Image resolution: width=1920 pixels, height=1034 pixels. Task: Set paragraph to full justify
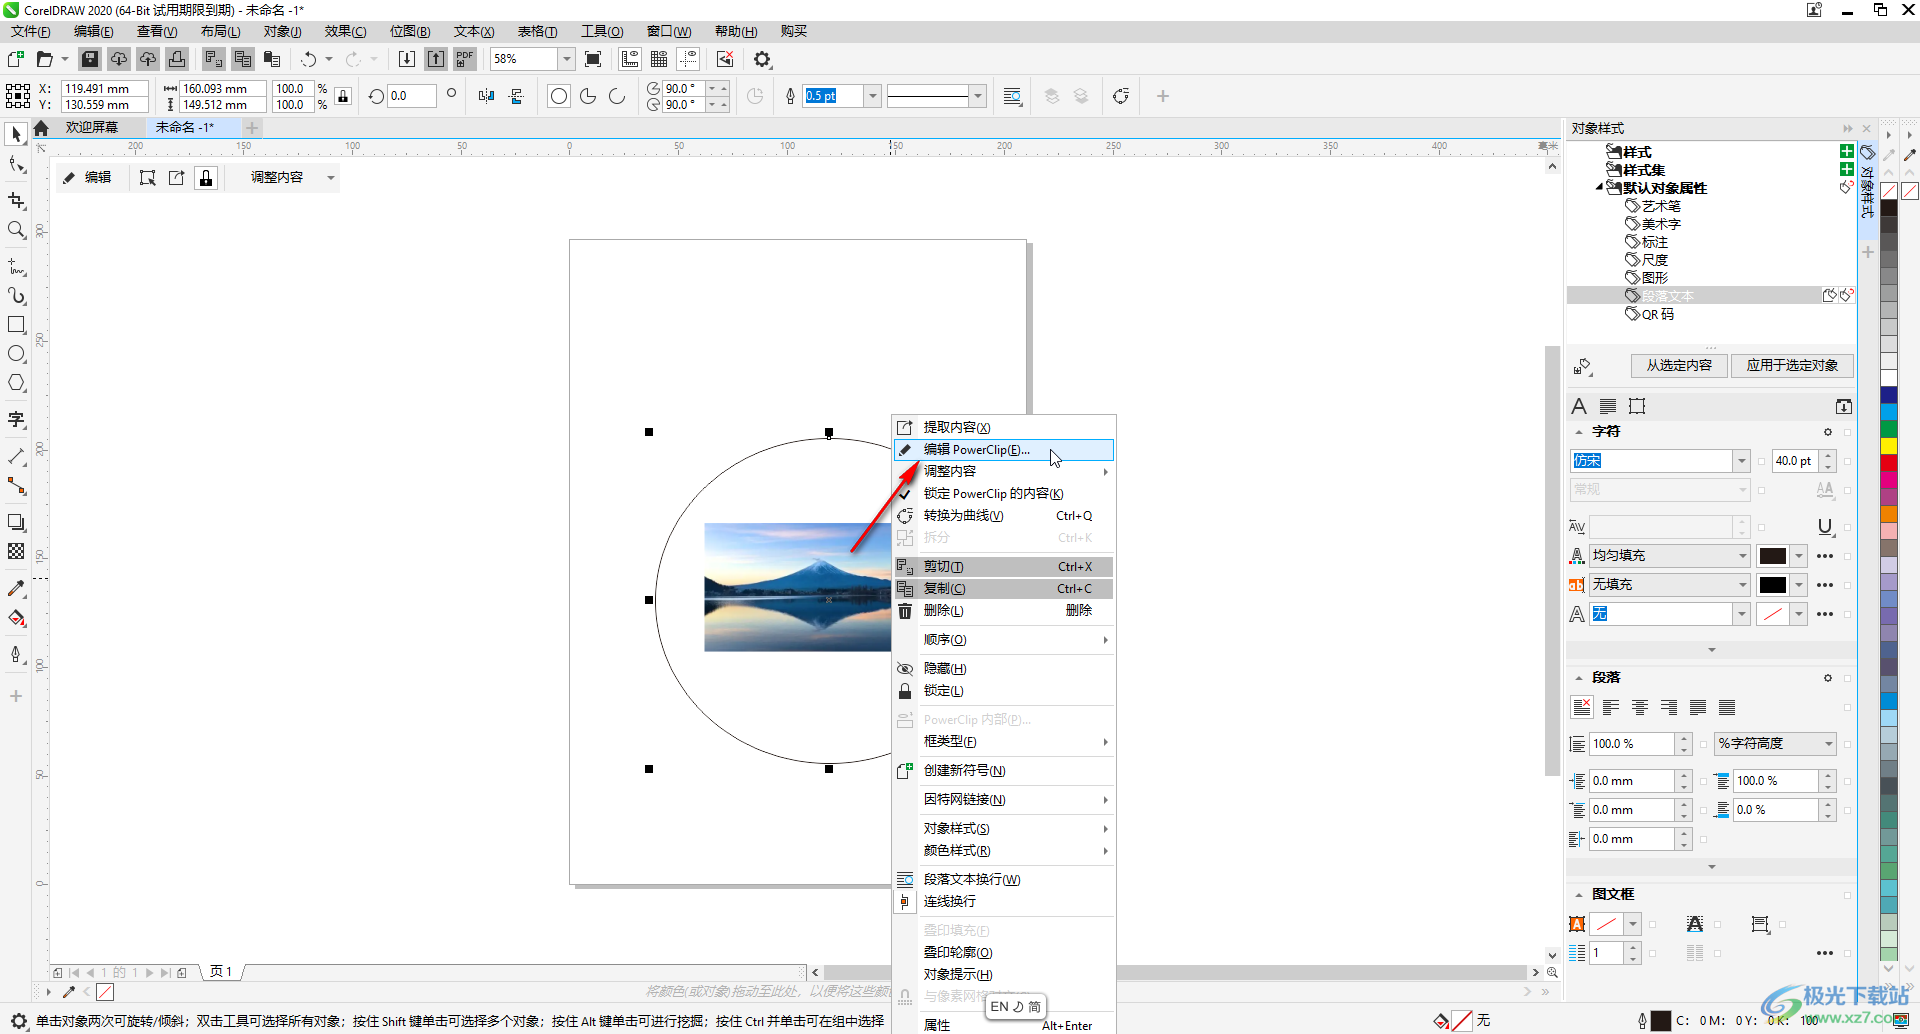(1698, 707)
